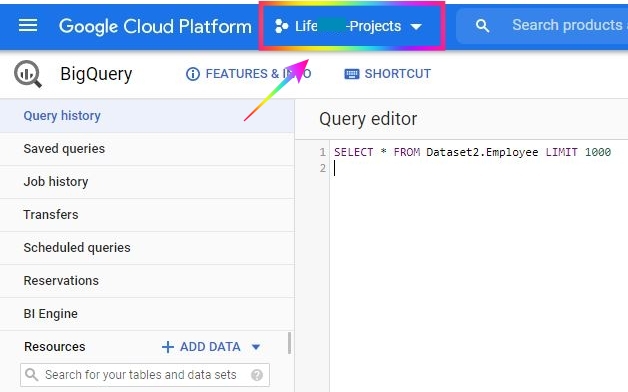Click the BigQuery magnifier logo icon
Viewport: 628px width, 392px height.
point(28,74)
